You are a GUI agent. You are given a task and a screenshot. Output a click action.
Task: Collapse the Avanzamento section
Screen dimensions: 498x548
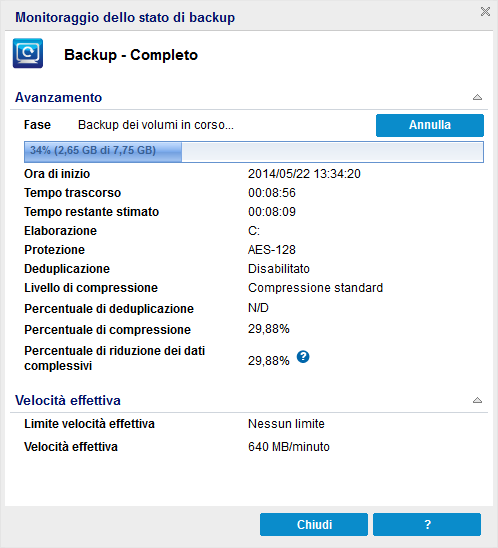pos(477,97)
